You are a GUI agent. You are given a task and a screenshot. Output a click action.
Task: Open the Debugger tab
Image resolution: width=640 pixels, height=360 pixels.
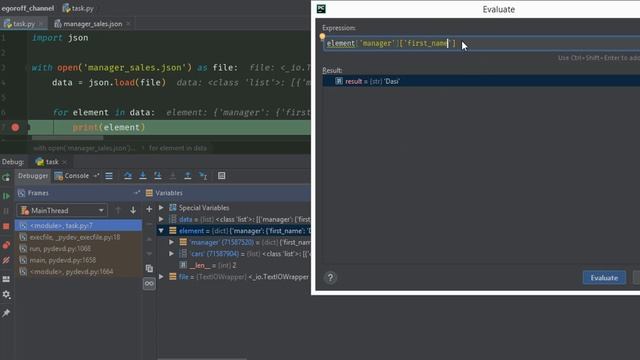click(x=33, y=176)
